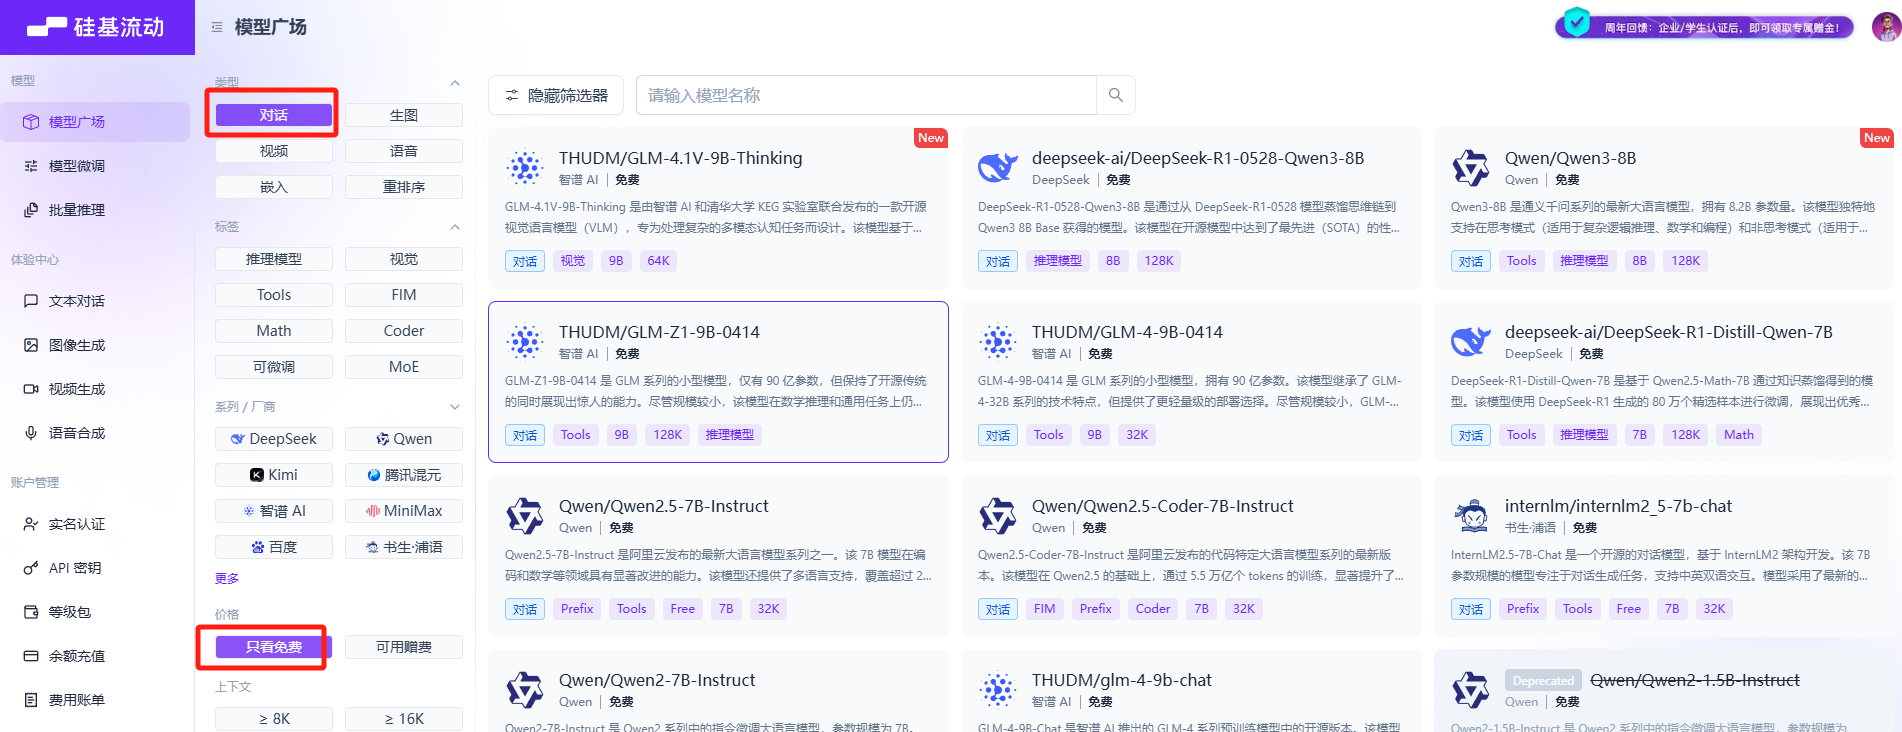
Task: Click the SiliconFlow logo in header
Action: (96, 27)
